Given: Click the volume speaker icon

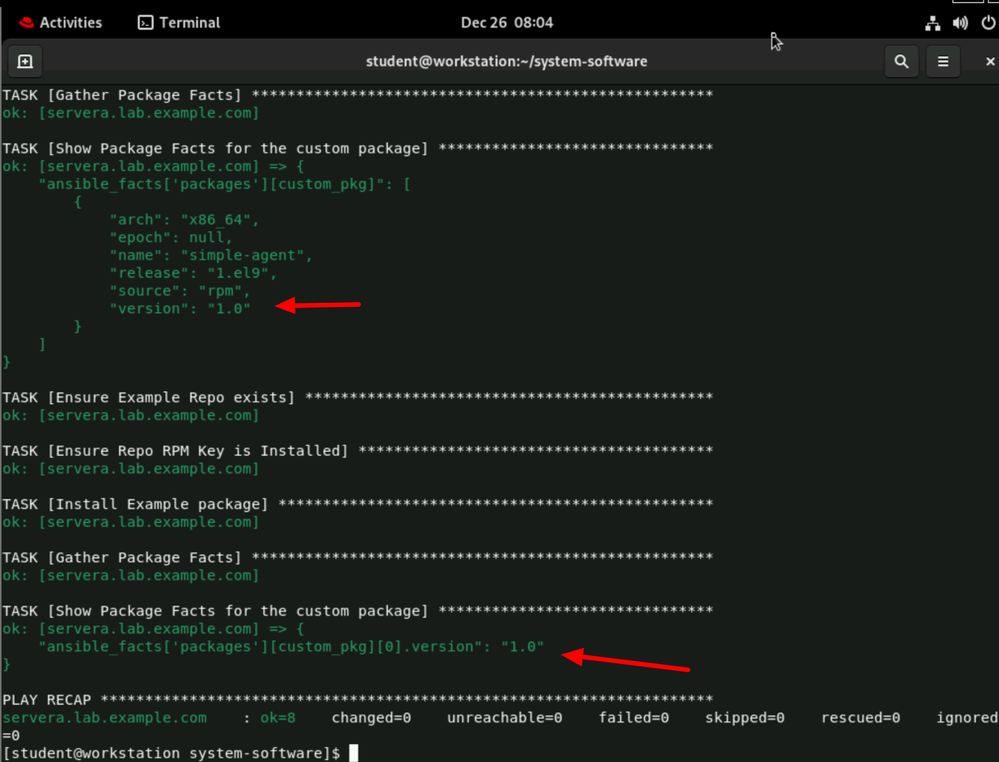Looking at the screenshot, I should pyautogui.click(x=960, y=22).
